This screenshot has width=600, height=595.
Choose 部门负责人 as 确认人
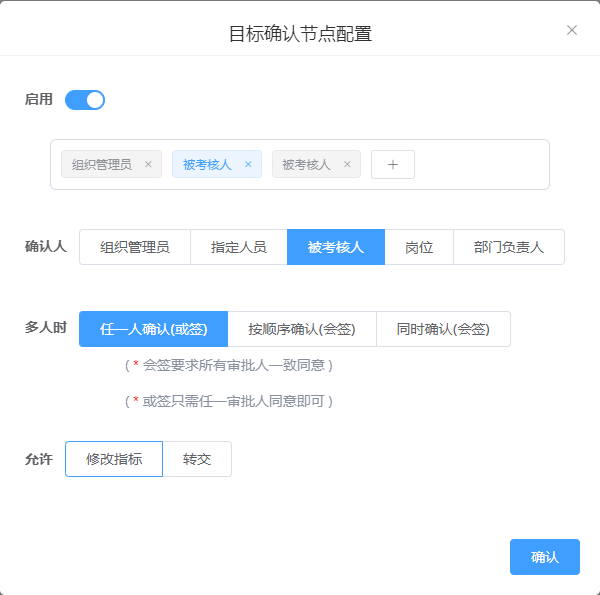[x=508, y=247]
